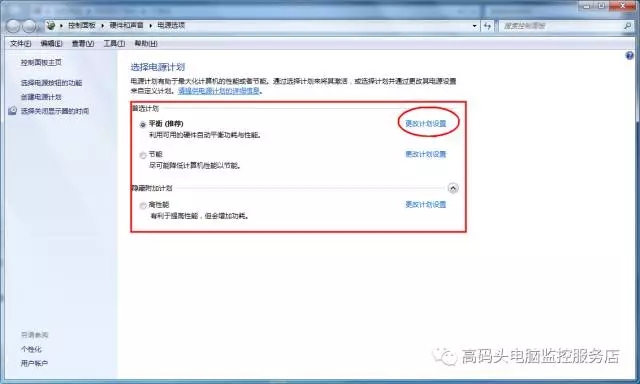Click the Control Panel icon in address bar
Viewport: 640px width, 384px height.
tap(51, 25)
